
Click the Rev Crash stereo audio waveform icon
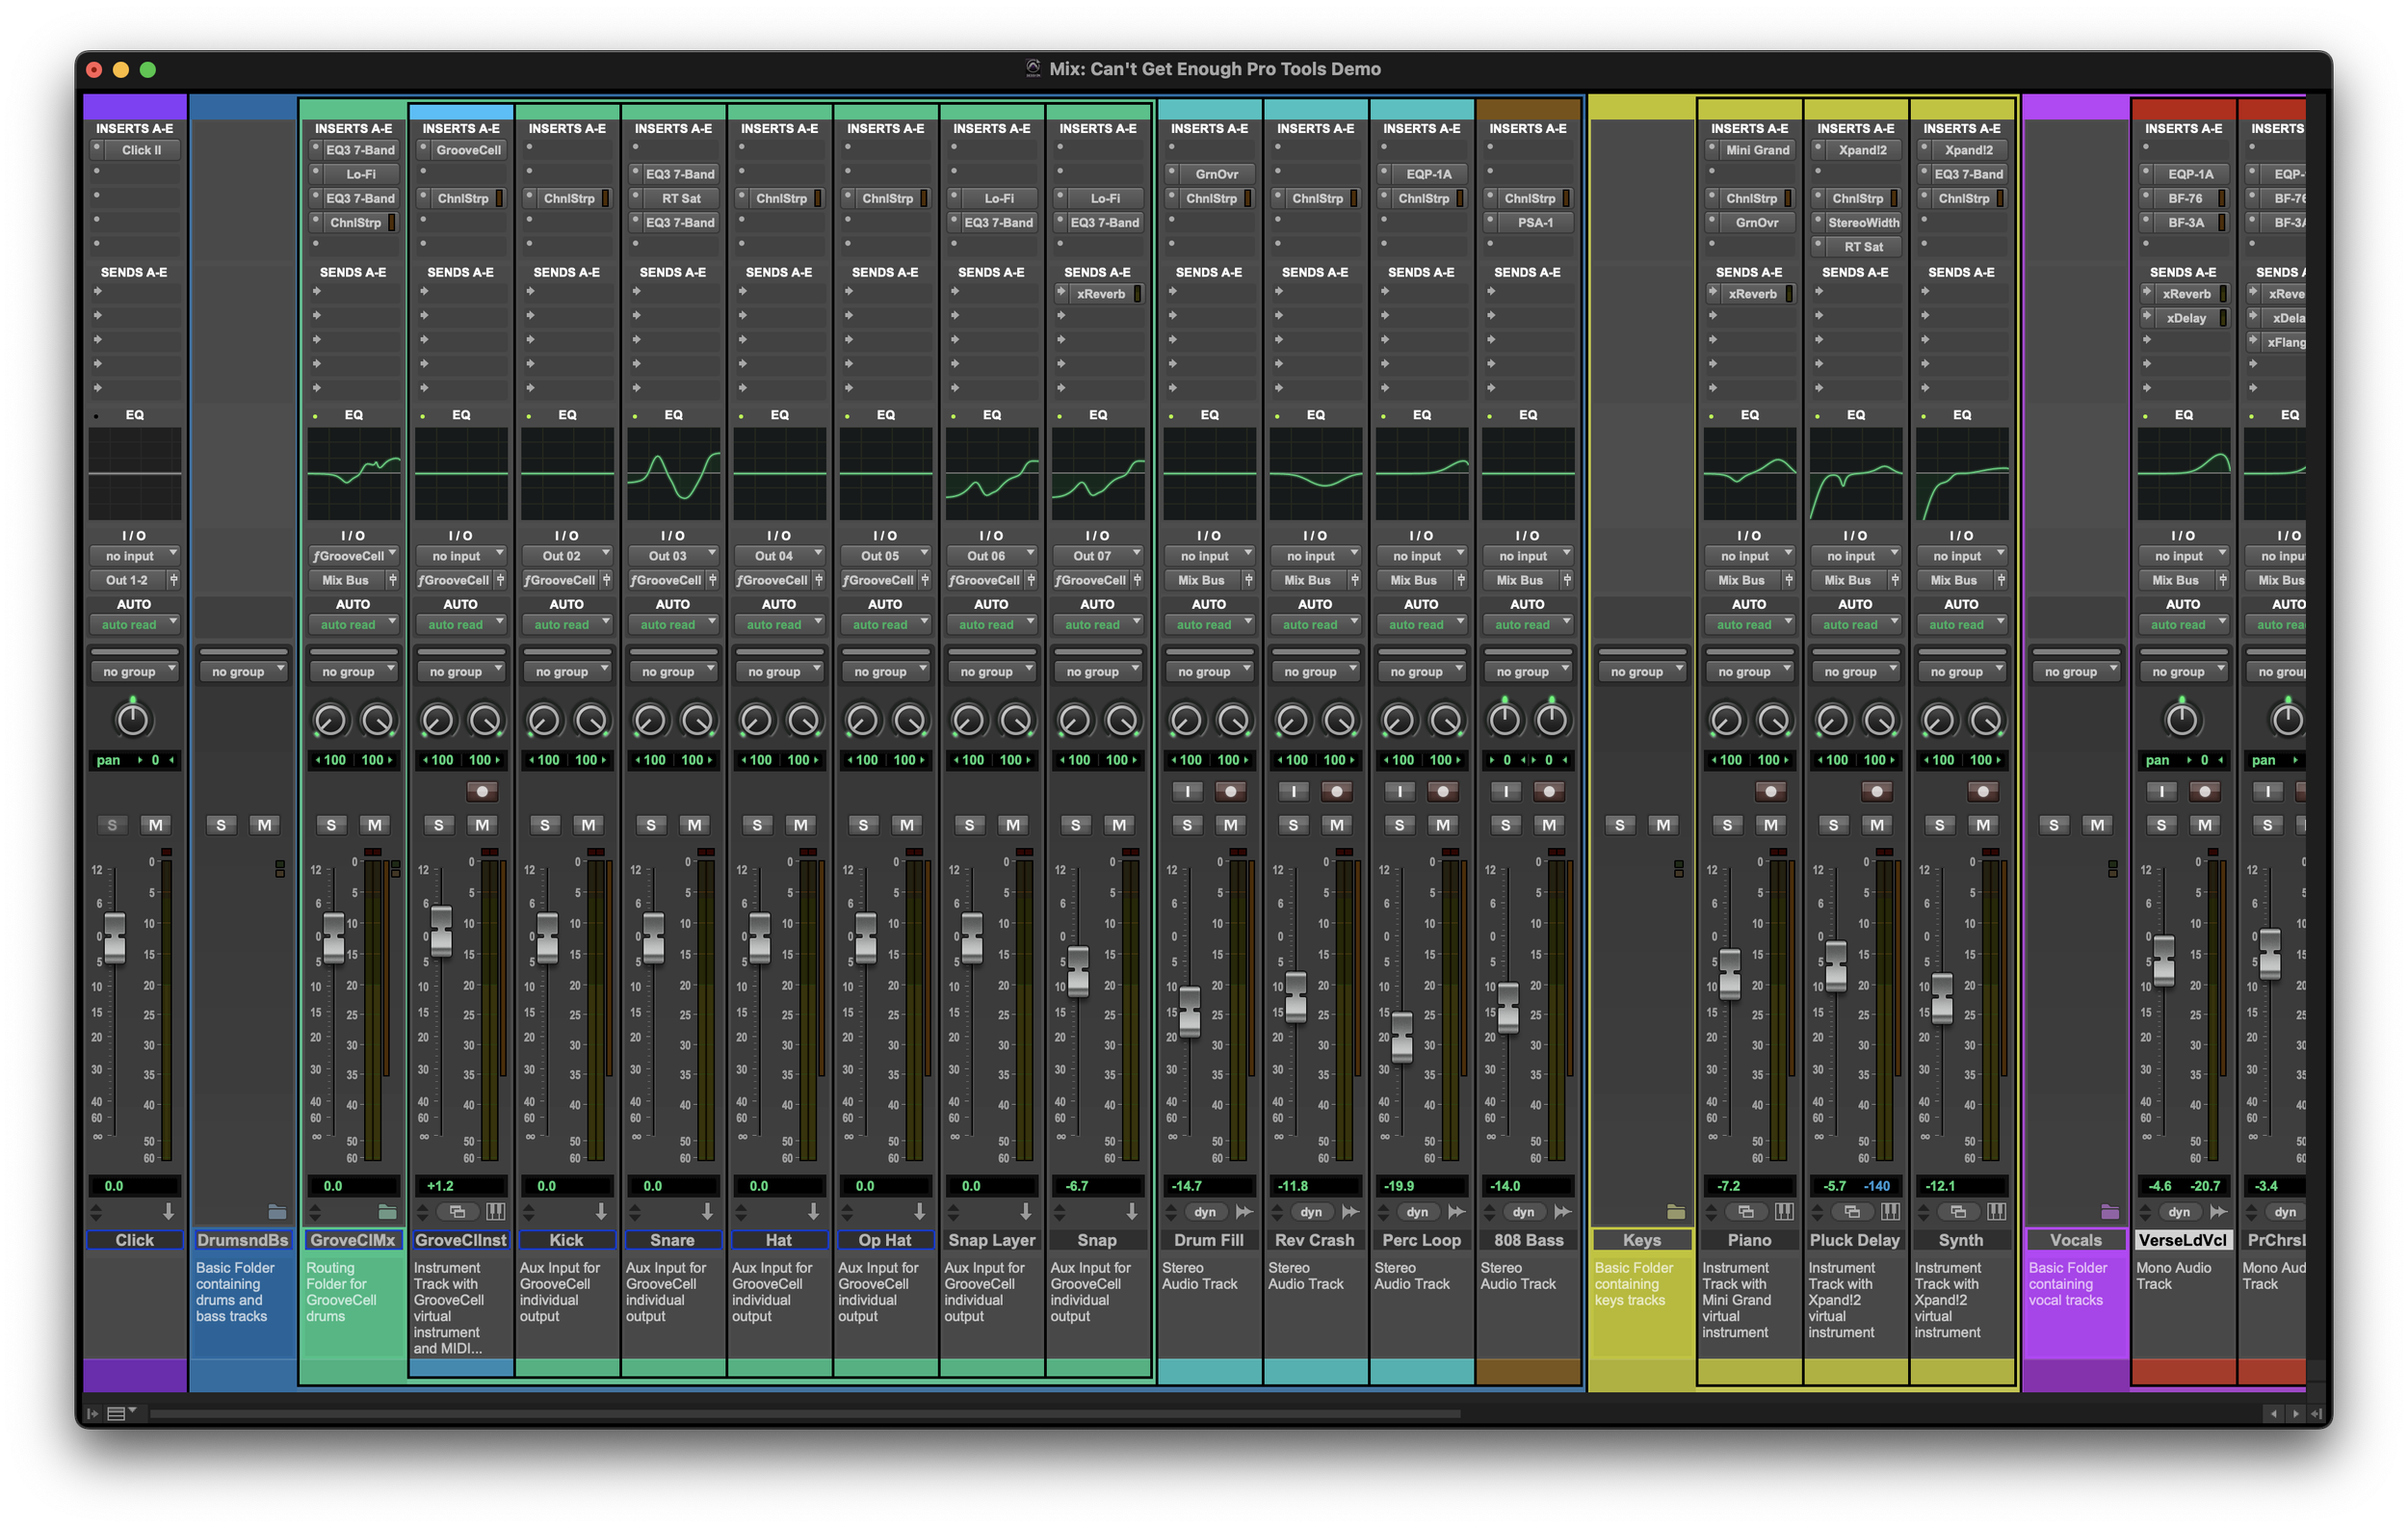click(1350, 1212)
